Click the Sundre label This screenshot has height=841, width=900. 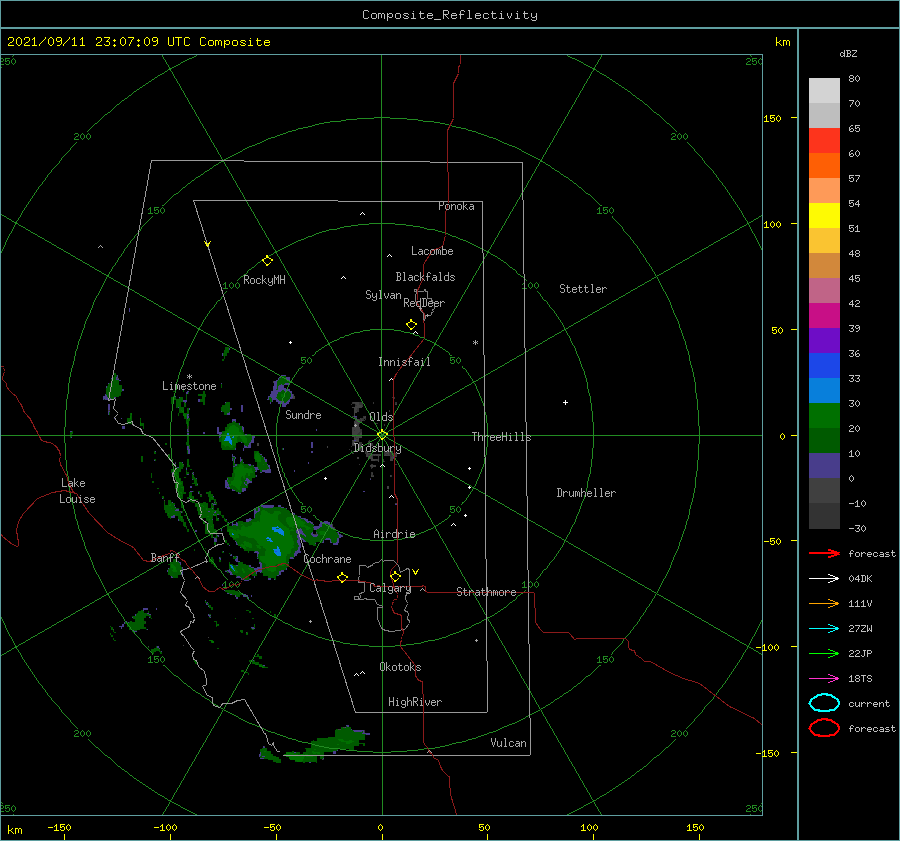[303, 414]
